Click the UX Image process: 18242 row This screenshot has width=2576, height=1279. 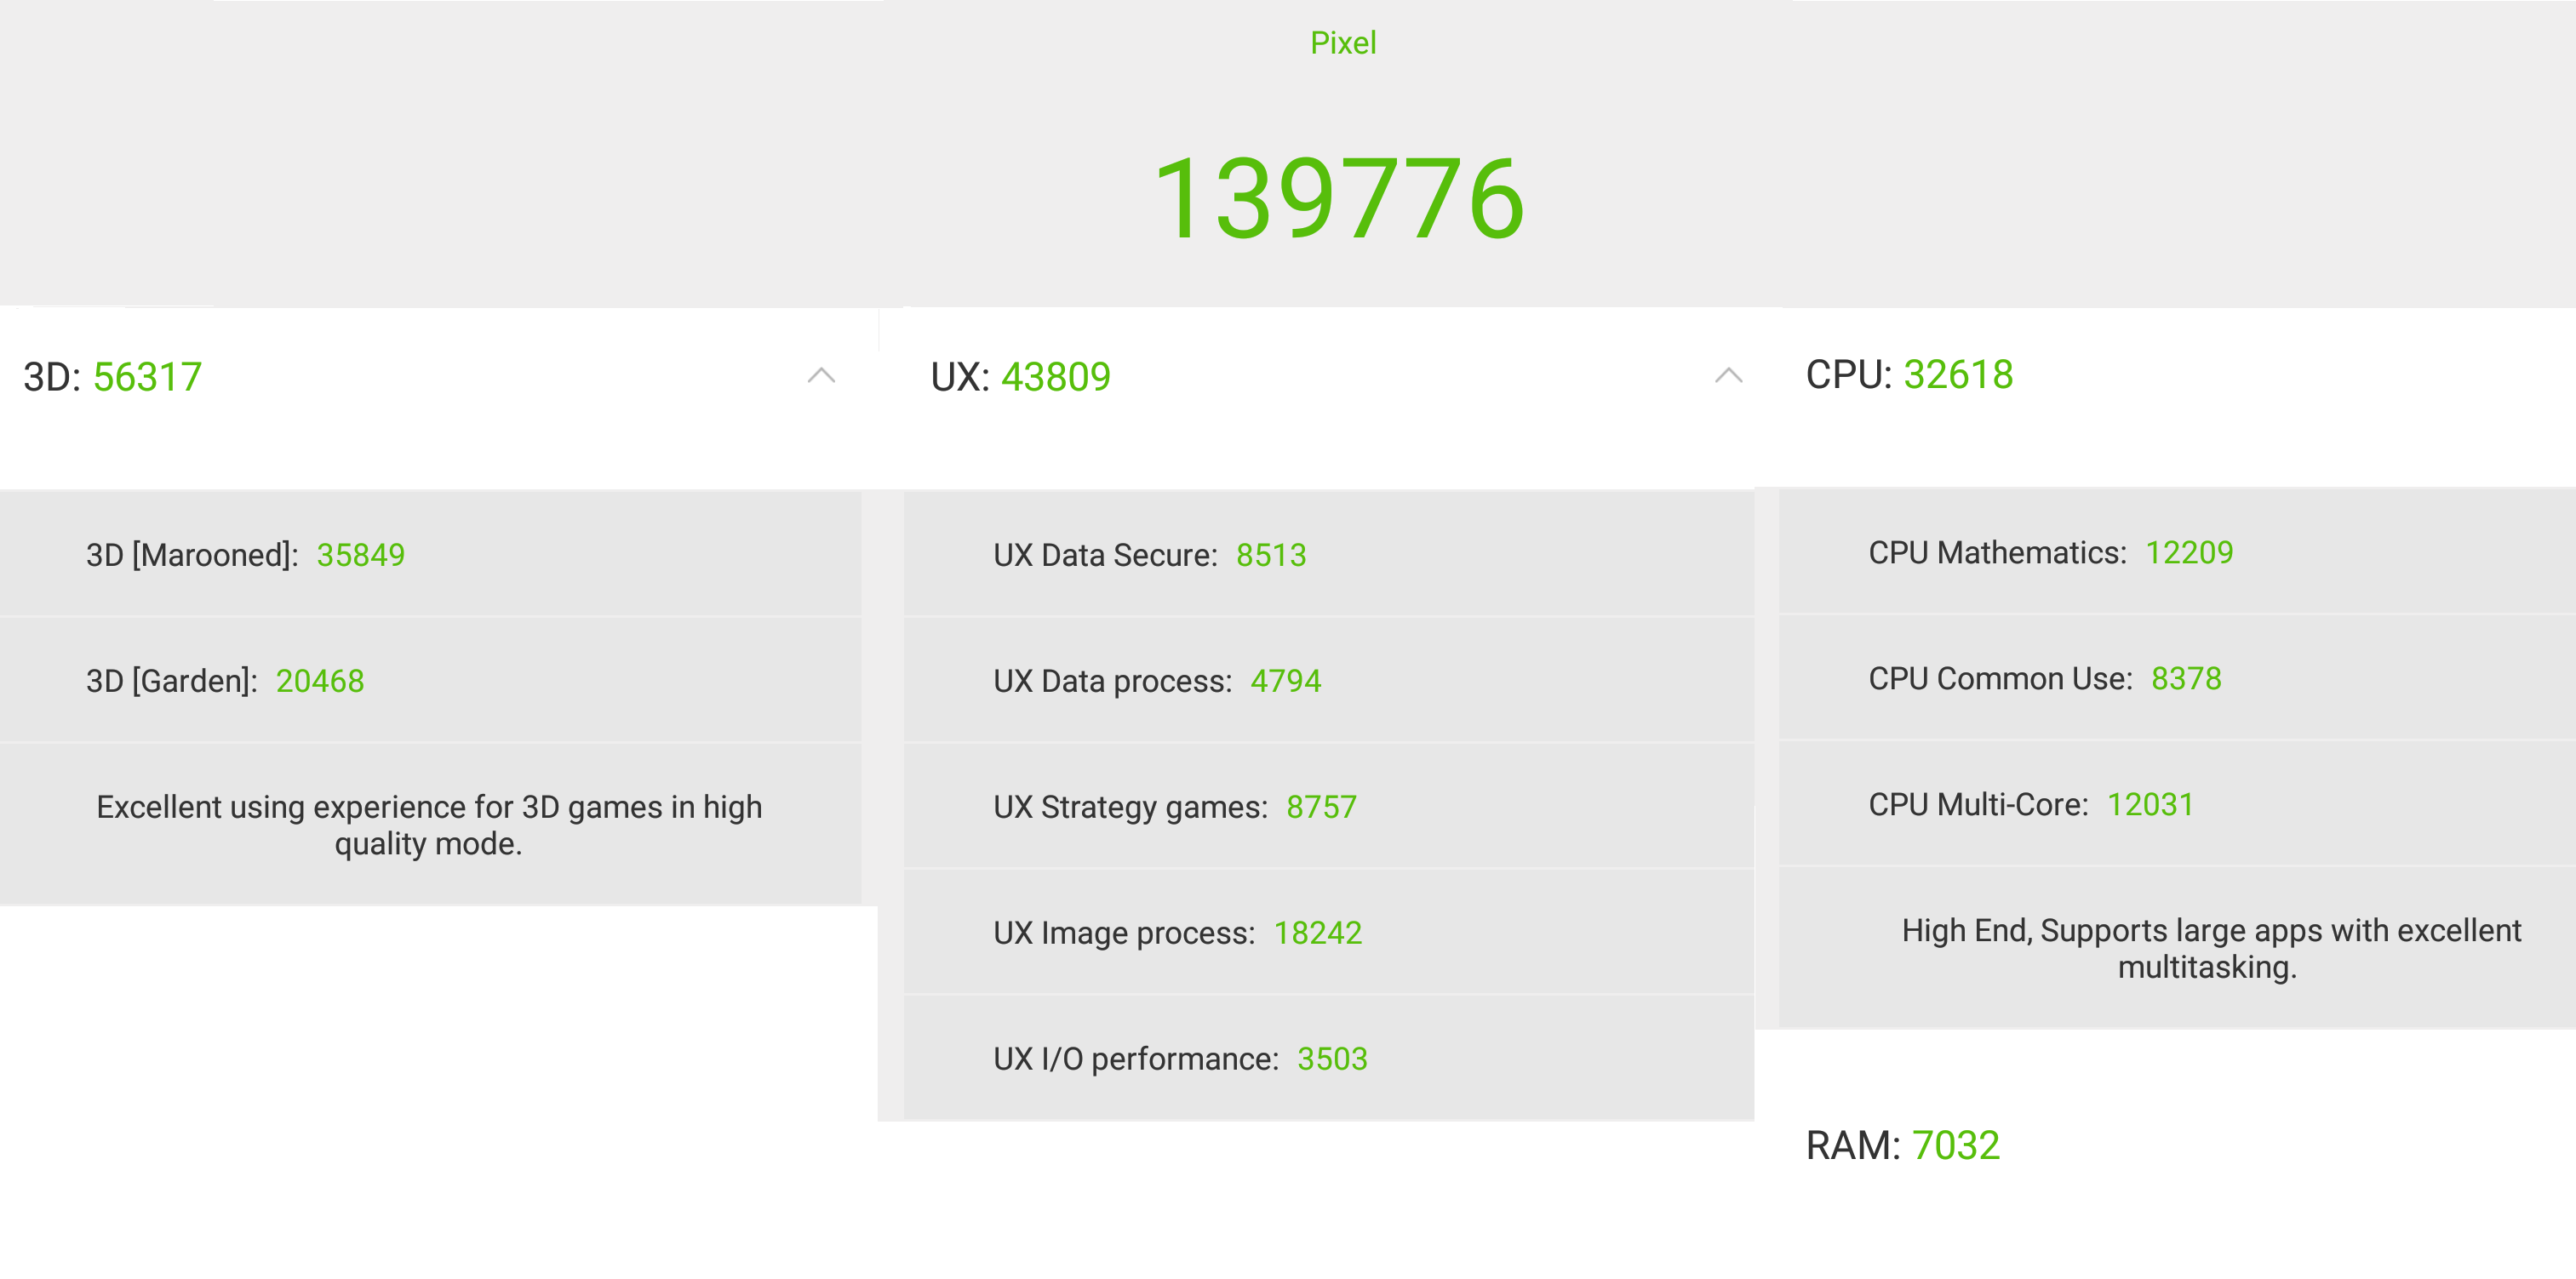click(1329, 933)
